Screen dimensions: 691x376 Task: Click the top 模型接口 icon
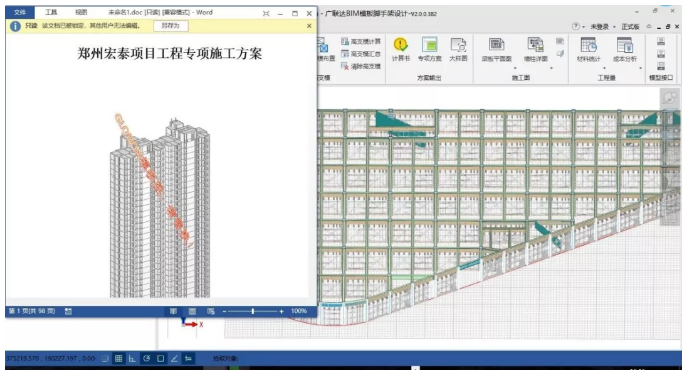661,41
